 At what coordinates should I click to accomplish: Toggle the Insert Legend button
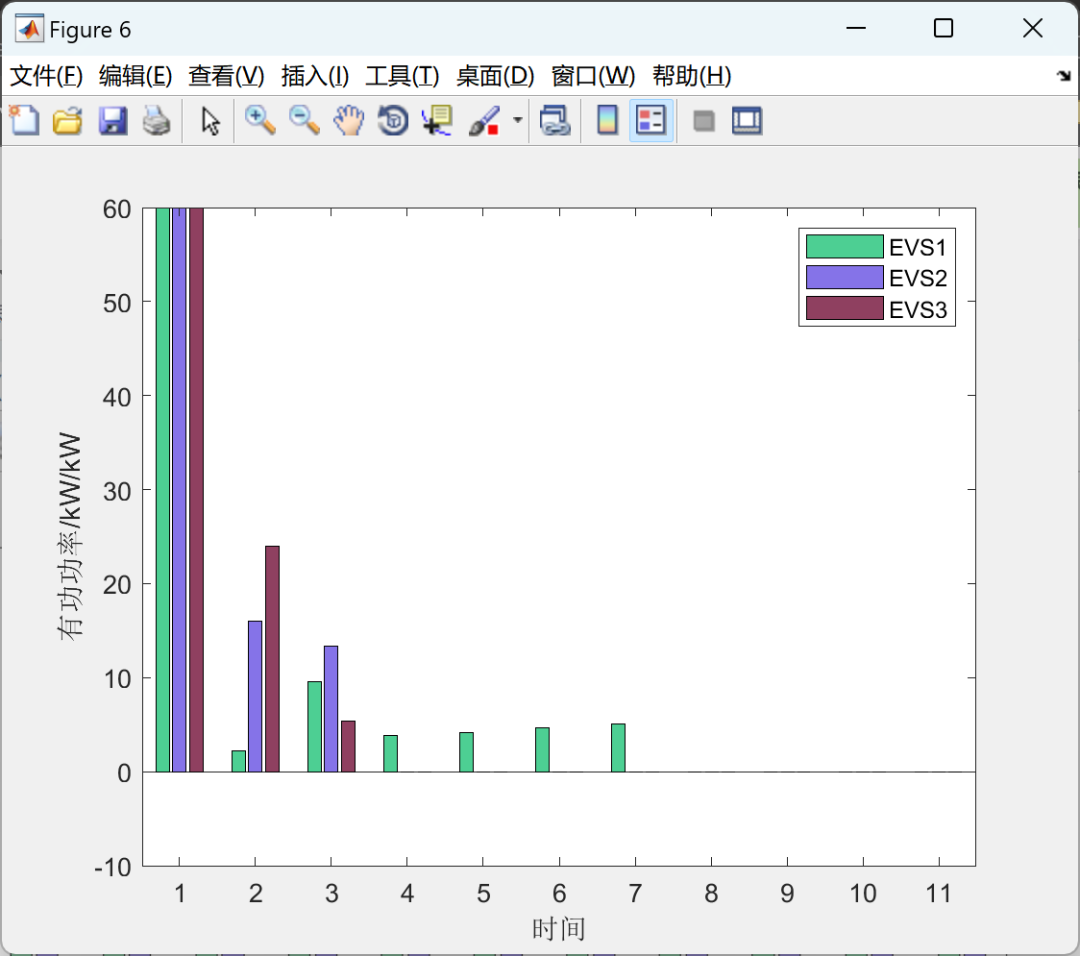tap(651, 121)
